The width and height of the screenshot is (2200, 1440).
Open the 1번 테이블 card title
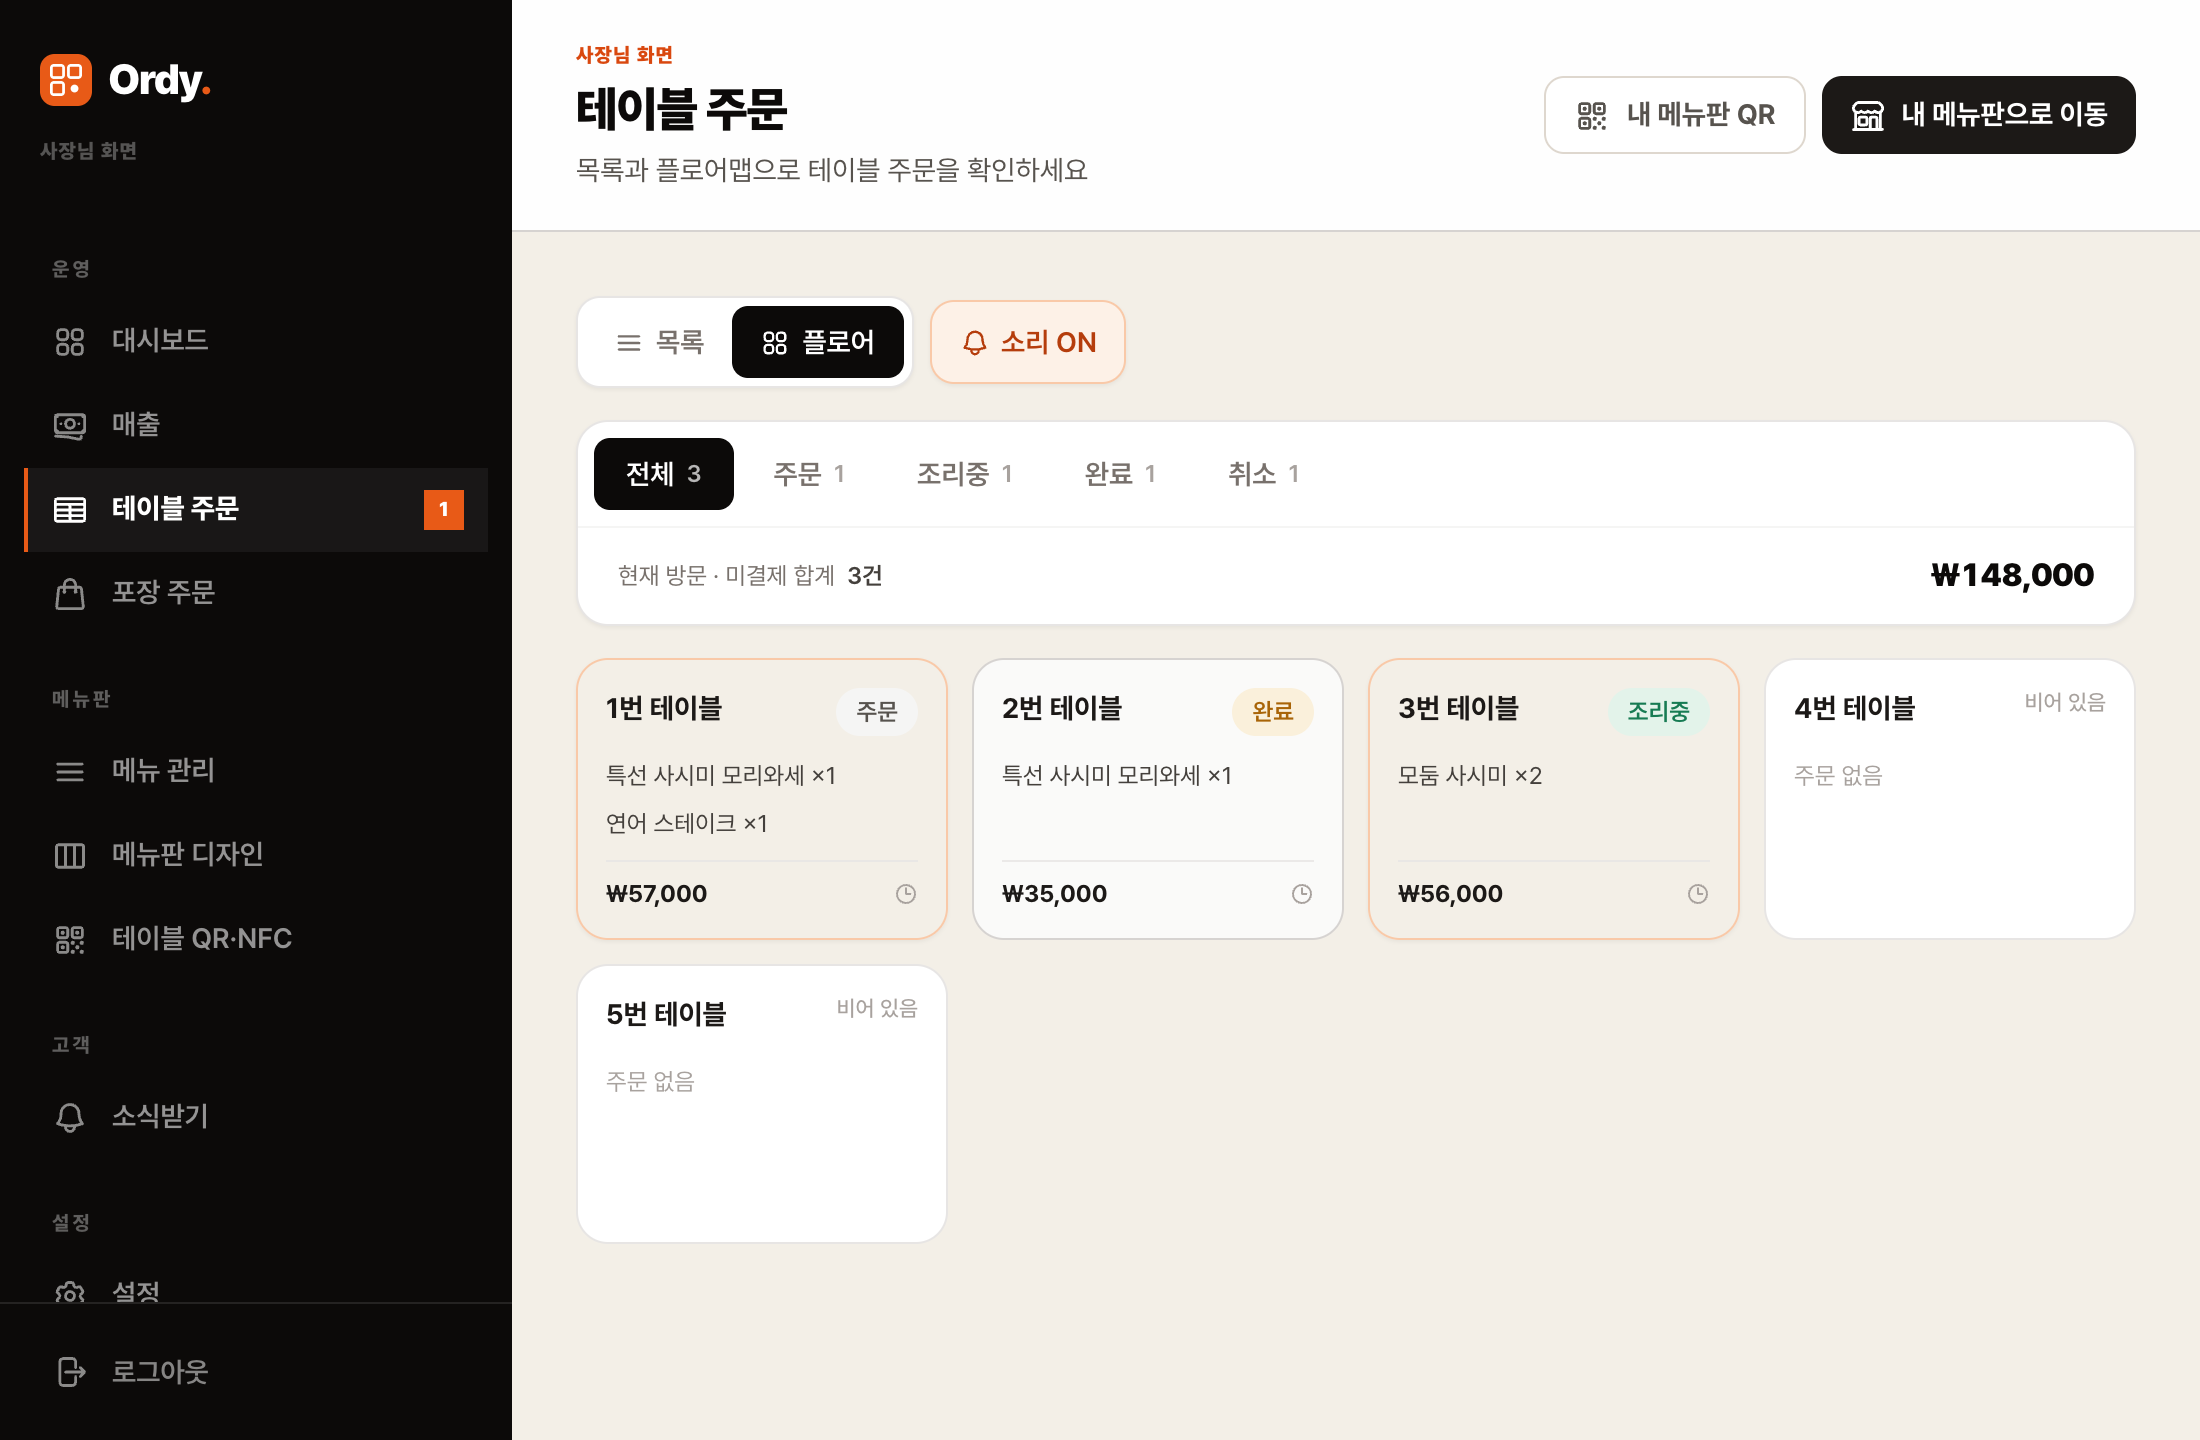click(664, 709)
